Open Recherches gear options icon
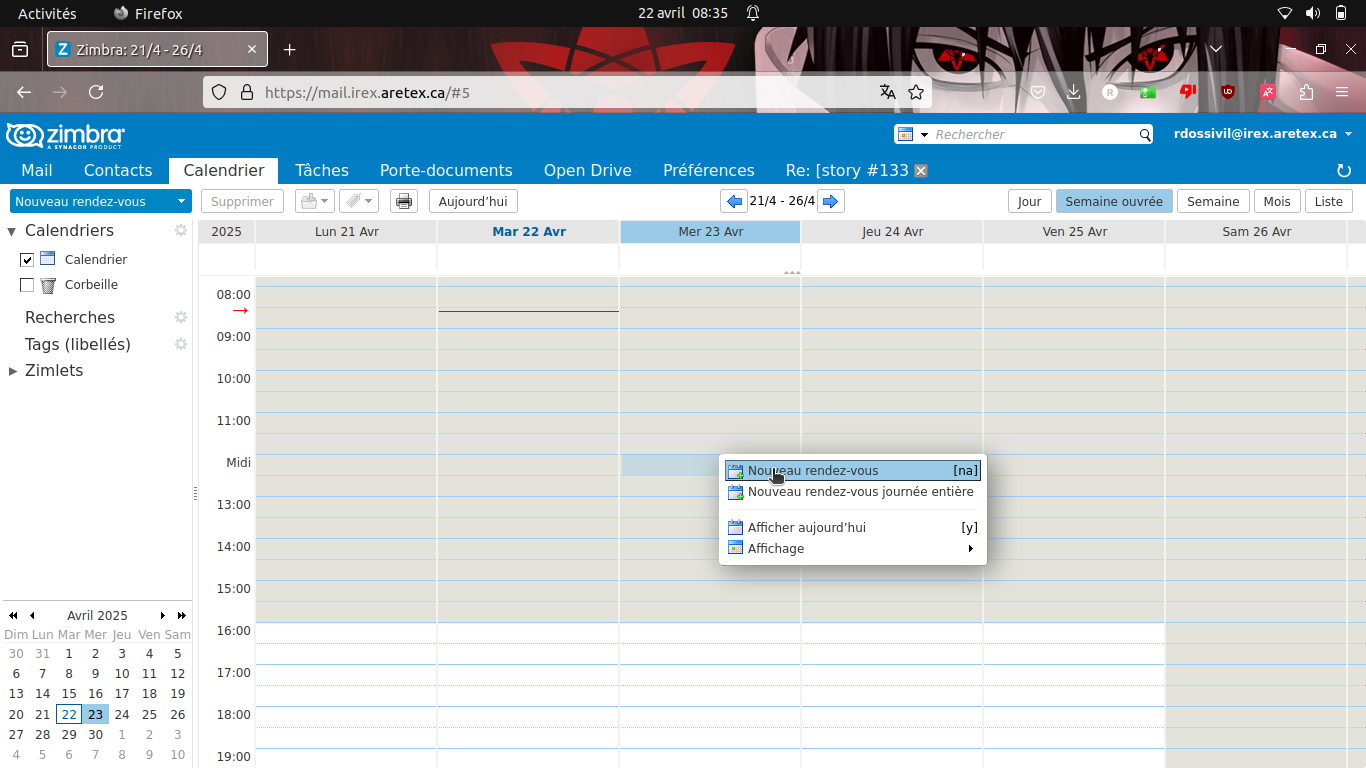The image size is (1366, 768). pyautogui.click(x=181, y=317)
